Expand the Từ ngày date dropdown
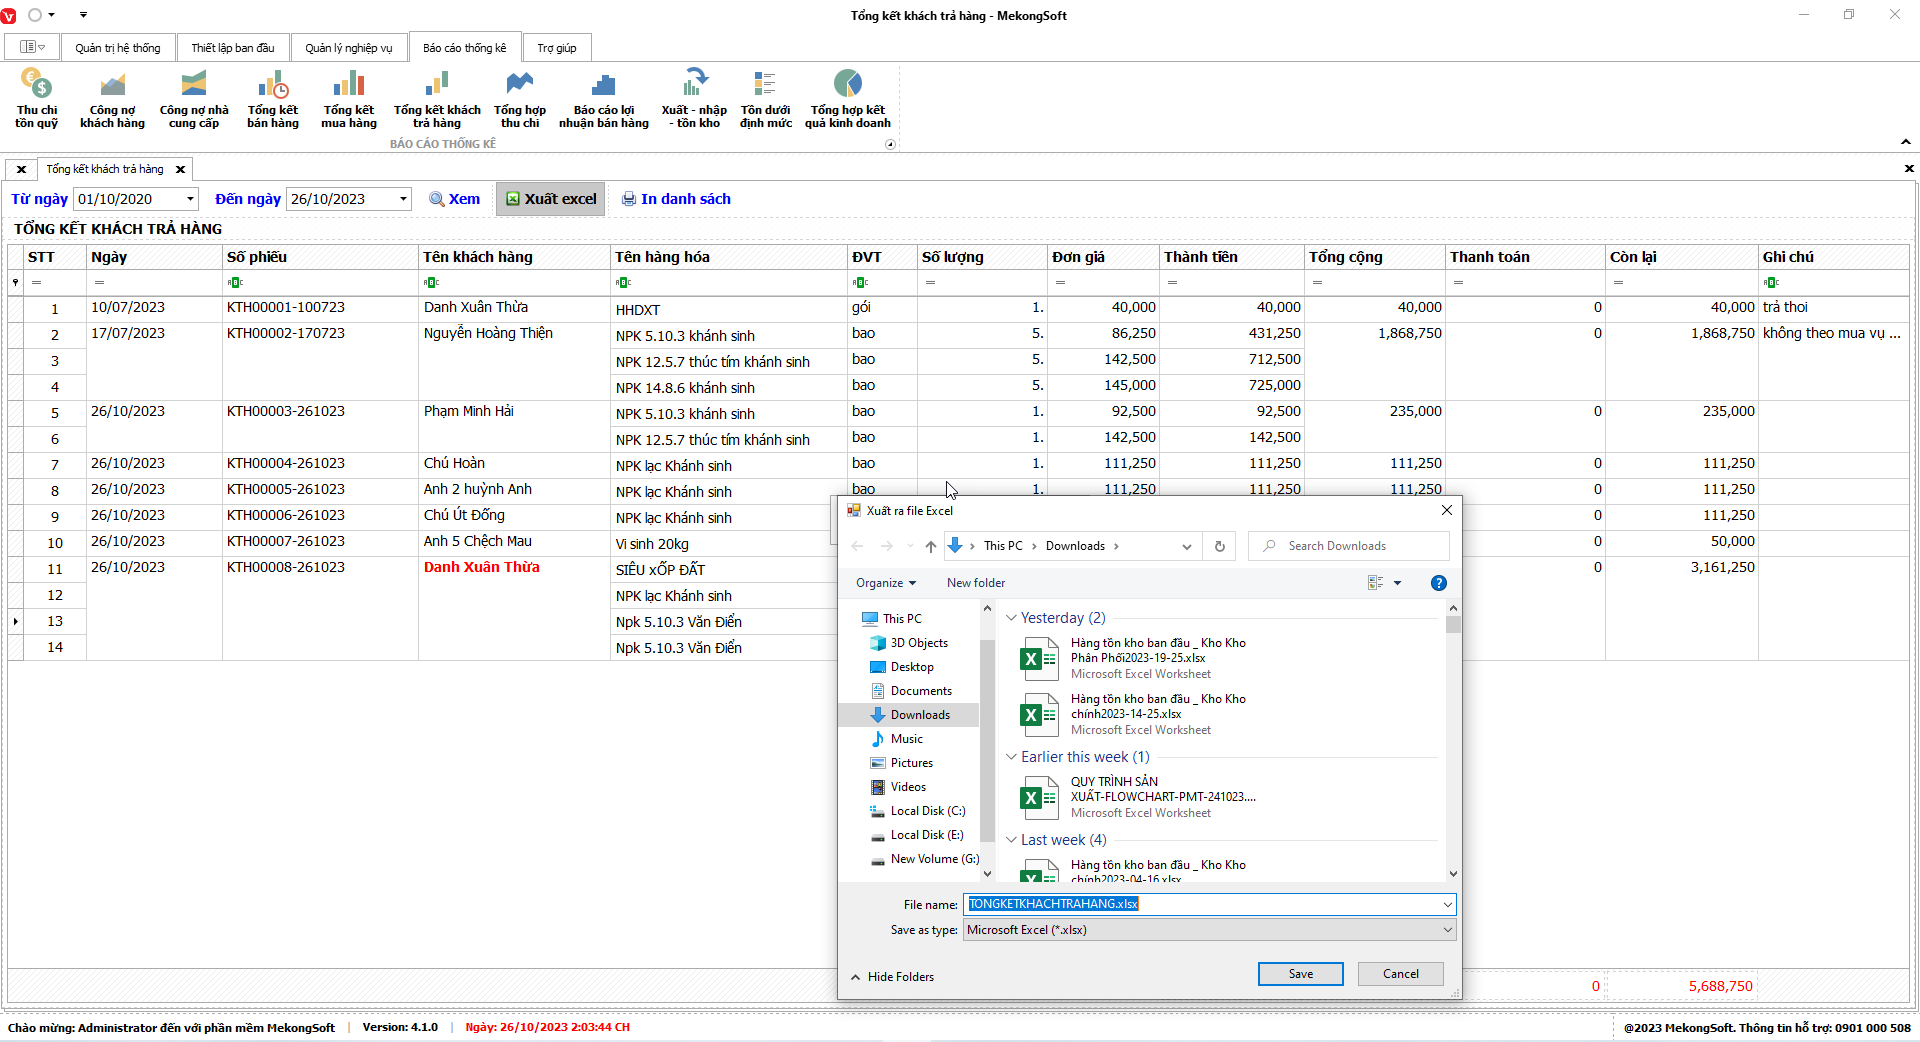This screenshot has width=1920, height=1042. coord(190,199)
